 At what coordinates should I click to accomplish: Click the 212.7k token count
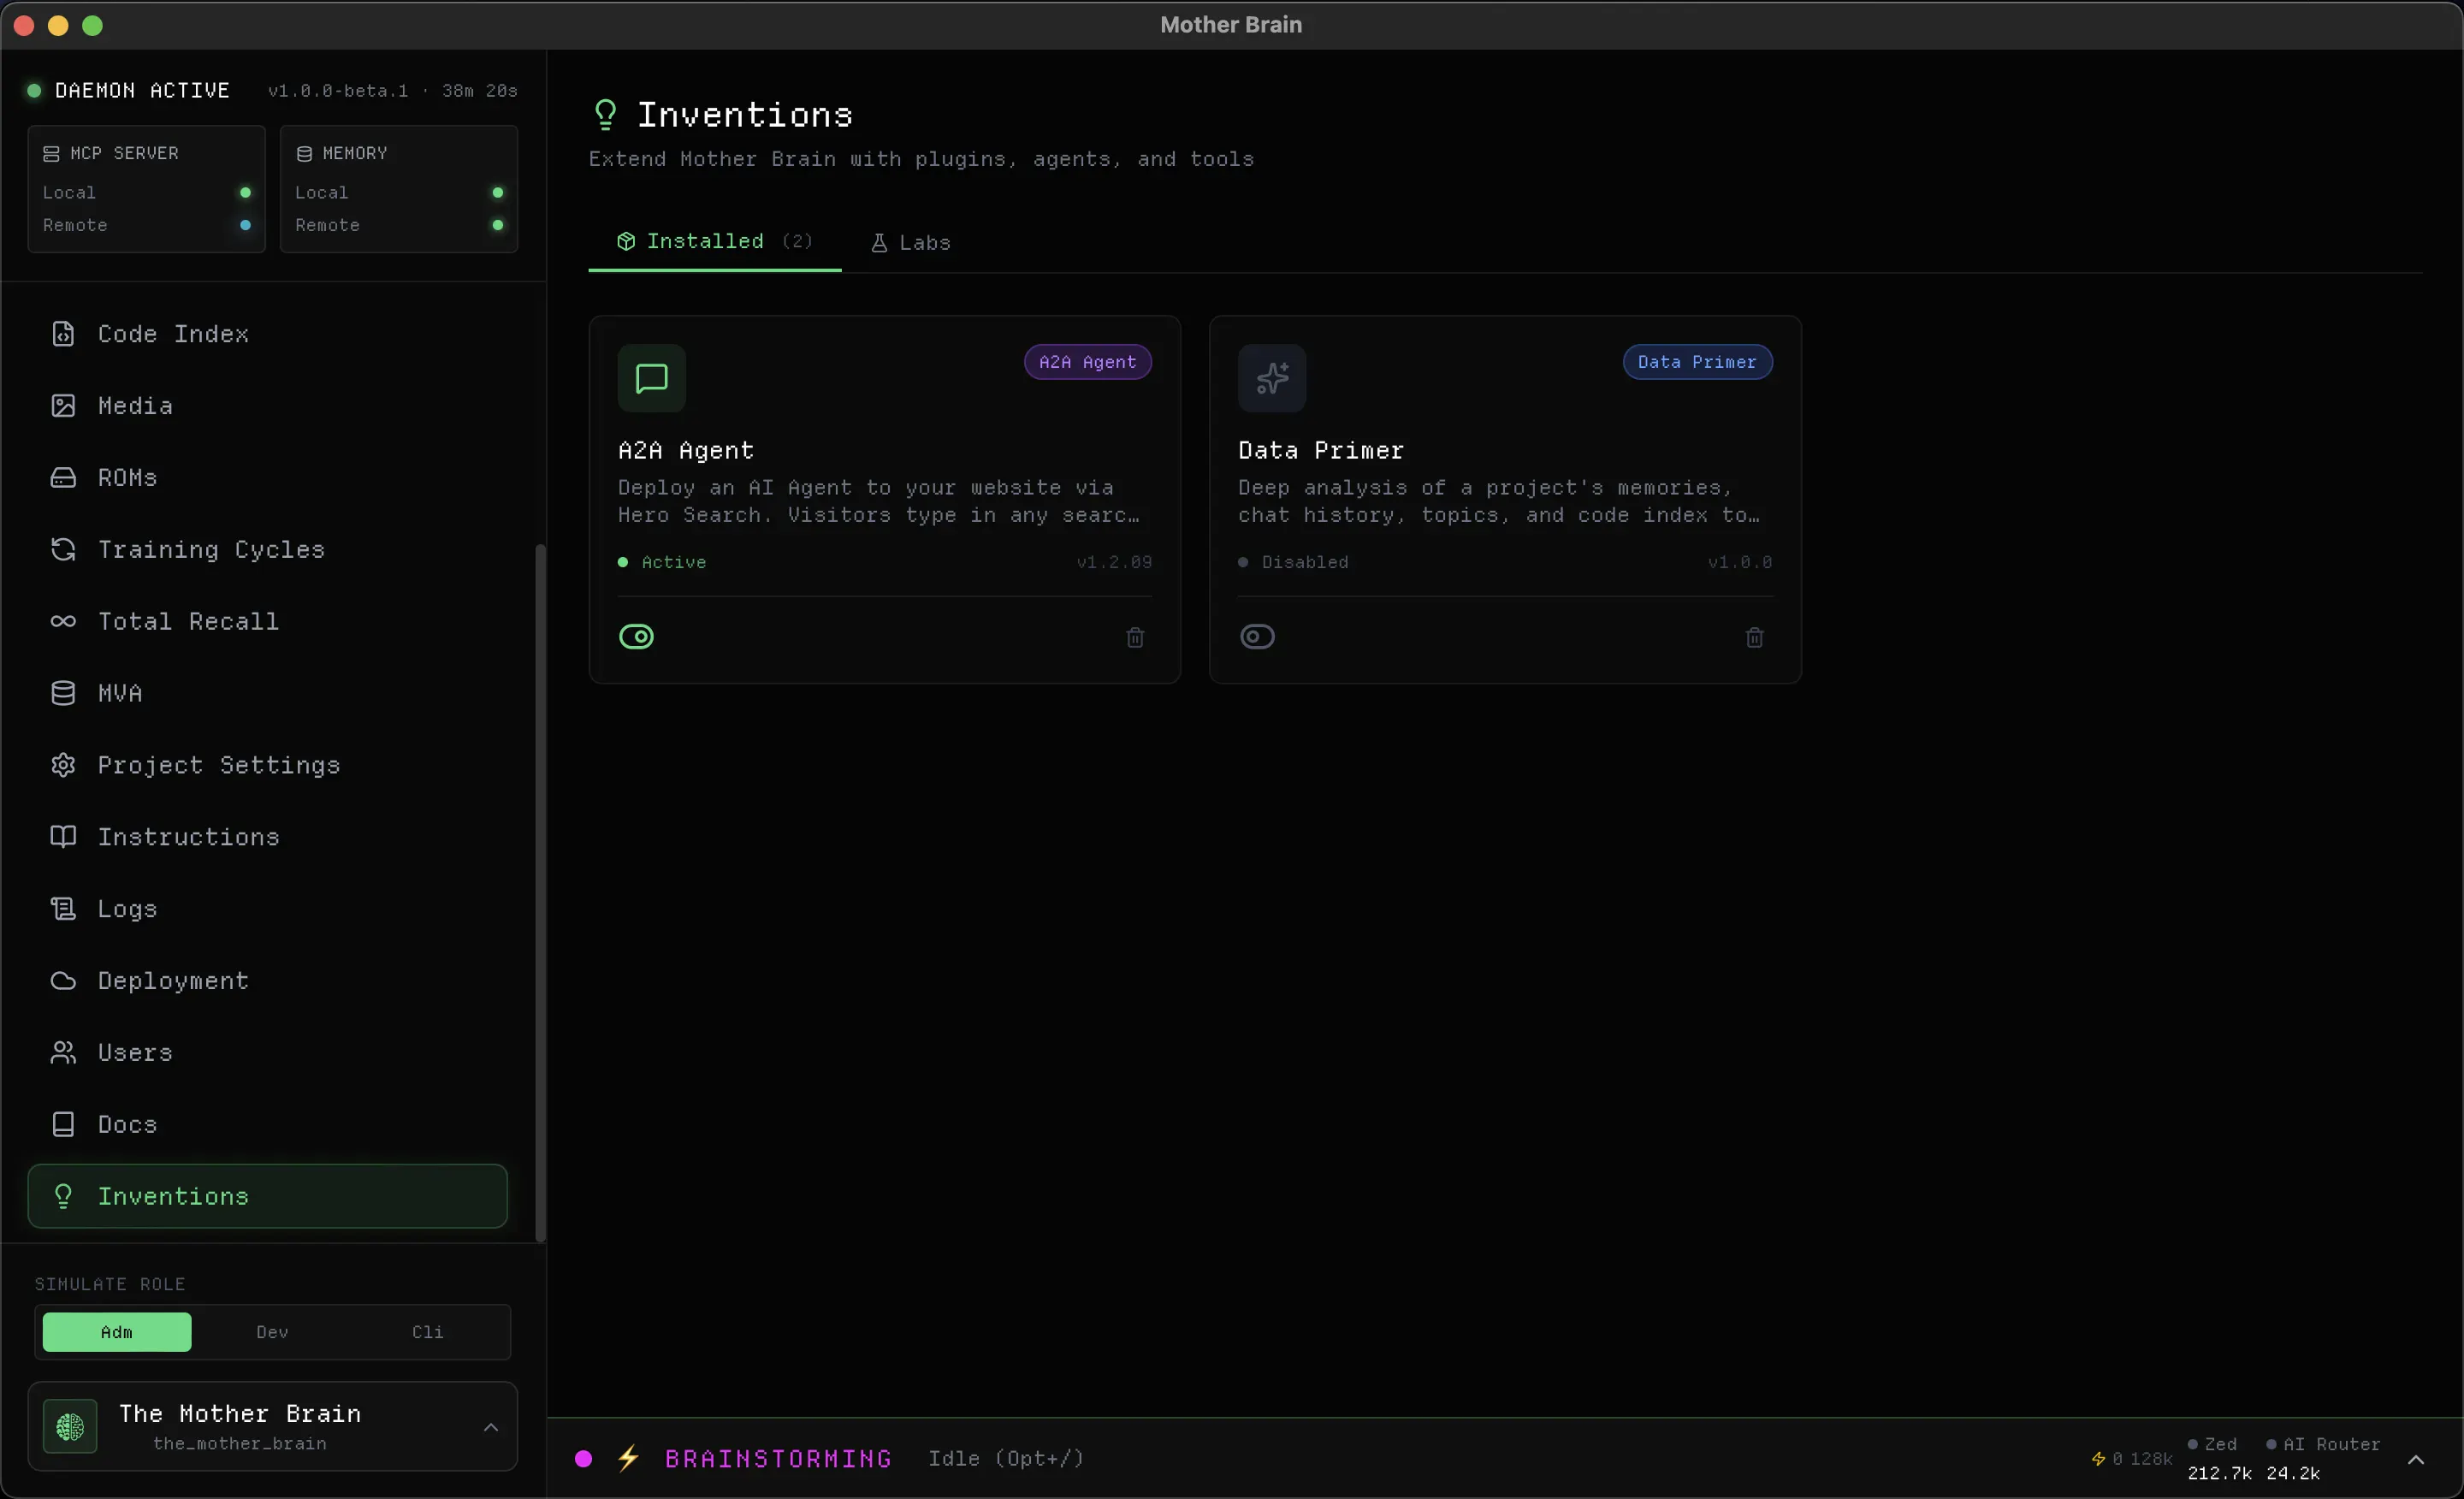[x=2219, y=1474]
